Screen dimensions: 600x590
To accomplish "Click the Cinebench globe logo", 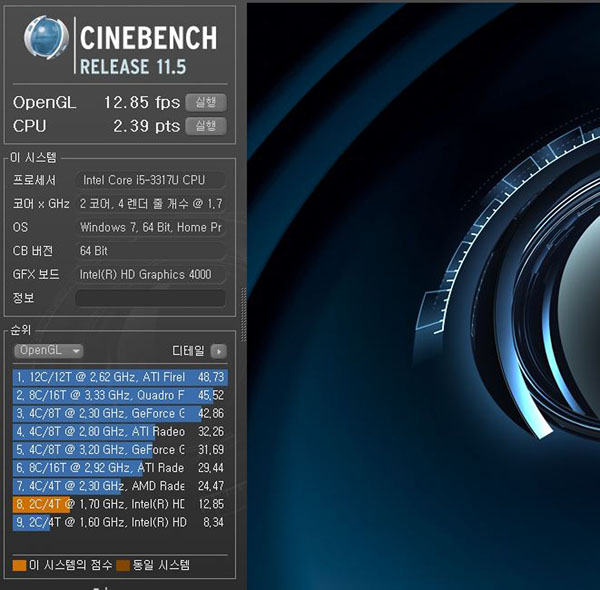I will pyautogui.click(x=46, y=37).
